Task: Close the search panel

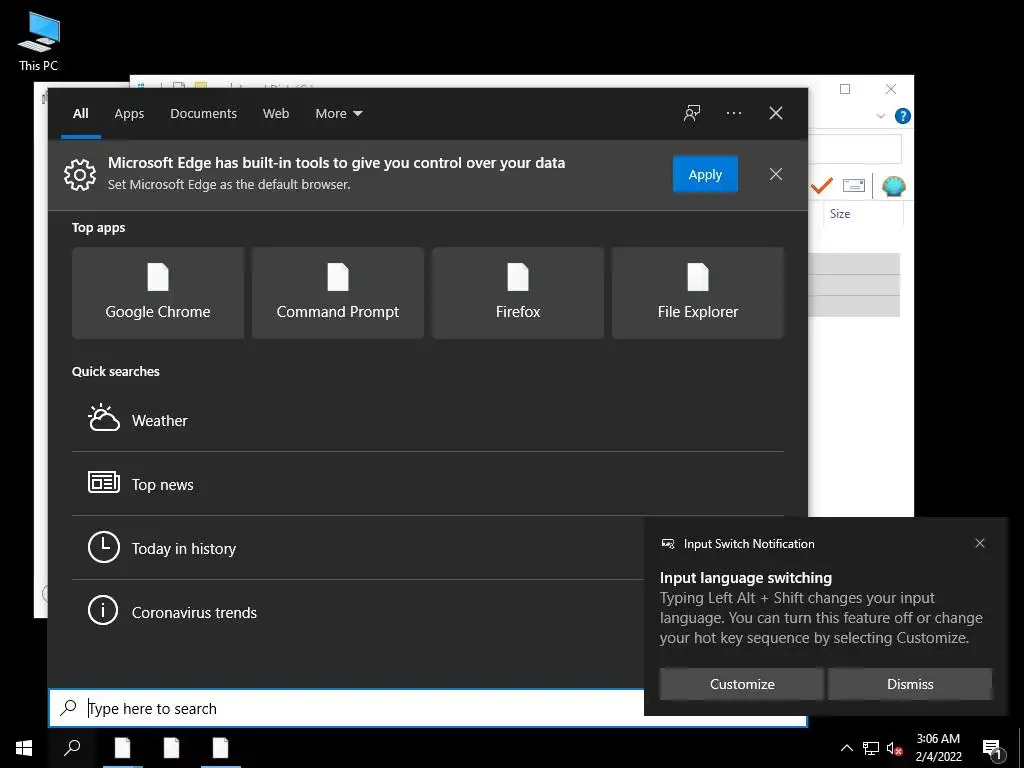Action: click(x=776, y=113)
